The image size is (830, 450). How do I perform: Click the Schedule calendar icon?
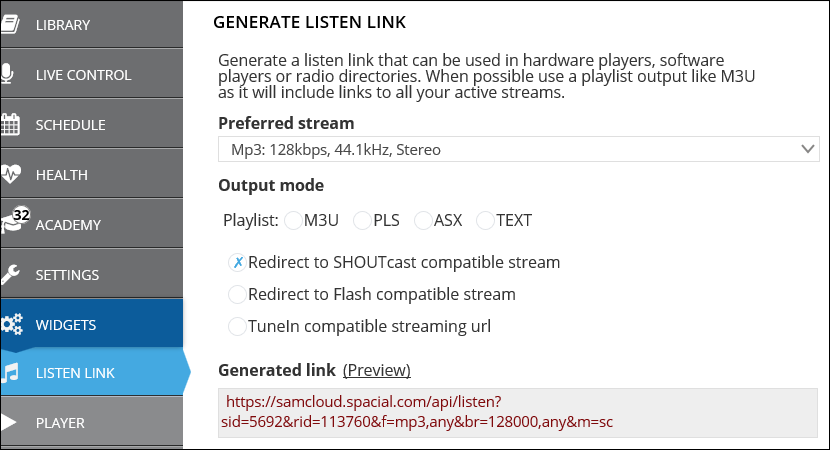[x=10, y=124]
